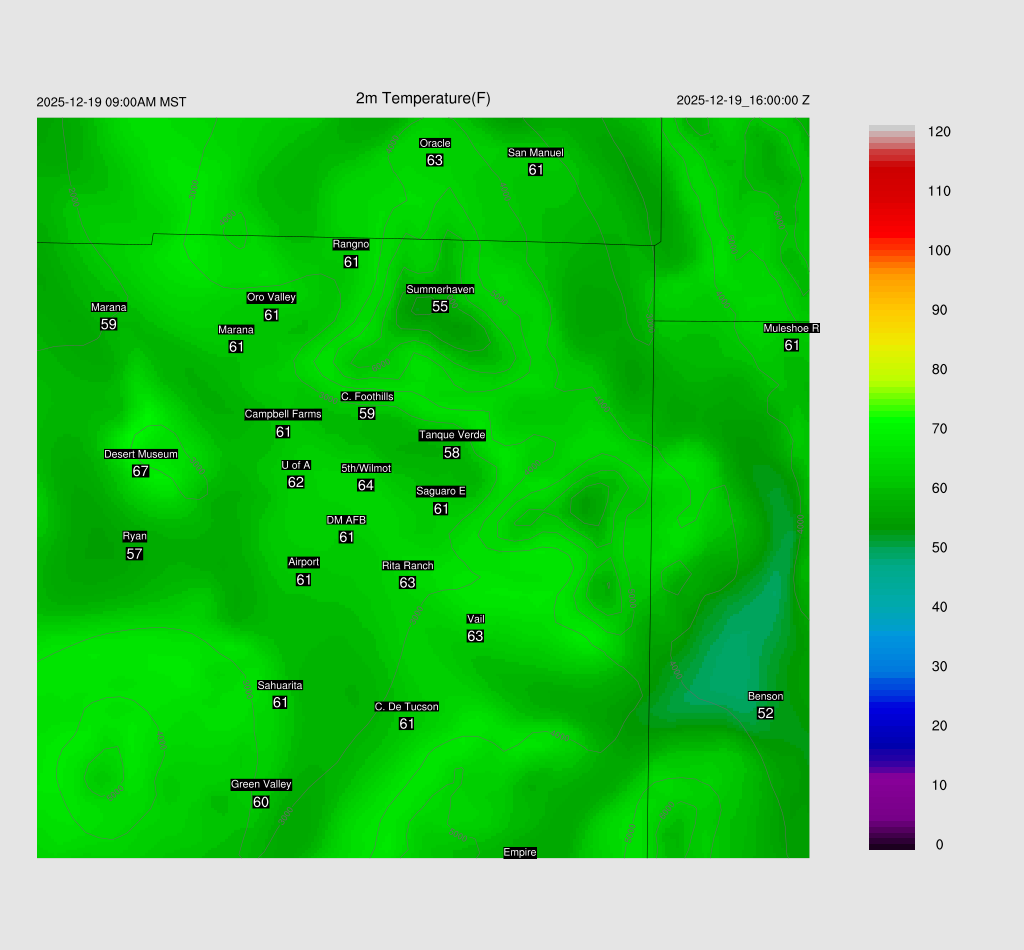
Task: Select the Desert Museum station label
Action: point(141,454)
